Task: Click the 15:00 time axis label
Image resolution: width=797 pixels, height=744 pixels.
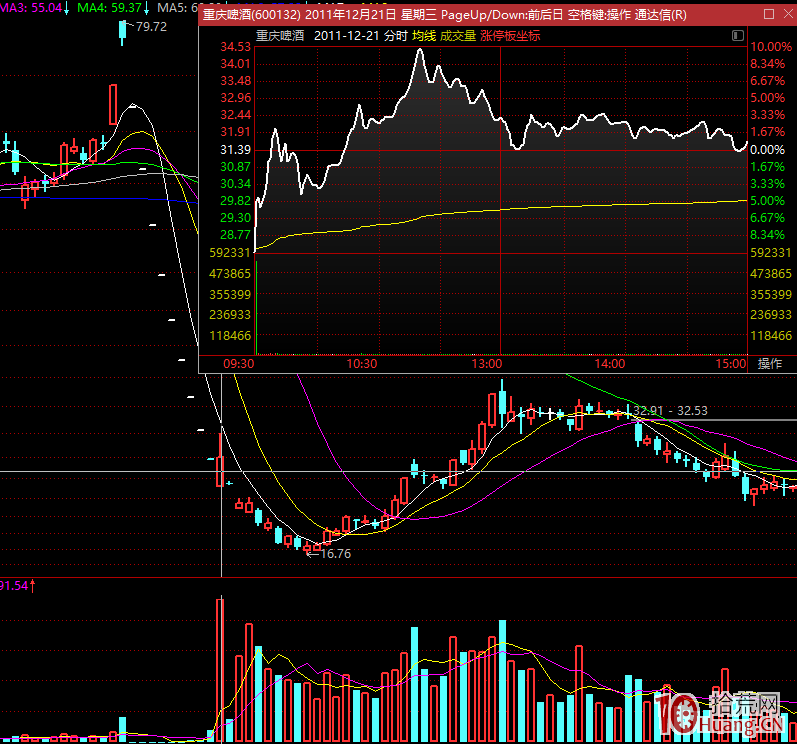Action: pos(731,364)
